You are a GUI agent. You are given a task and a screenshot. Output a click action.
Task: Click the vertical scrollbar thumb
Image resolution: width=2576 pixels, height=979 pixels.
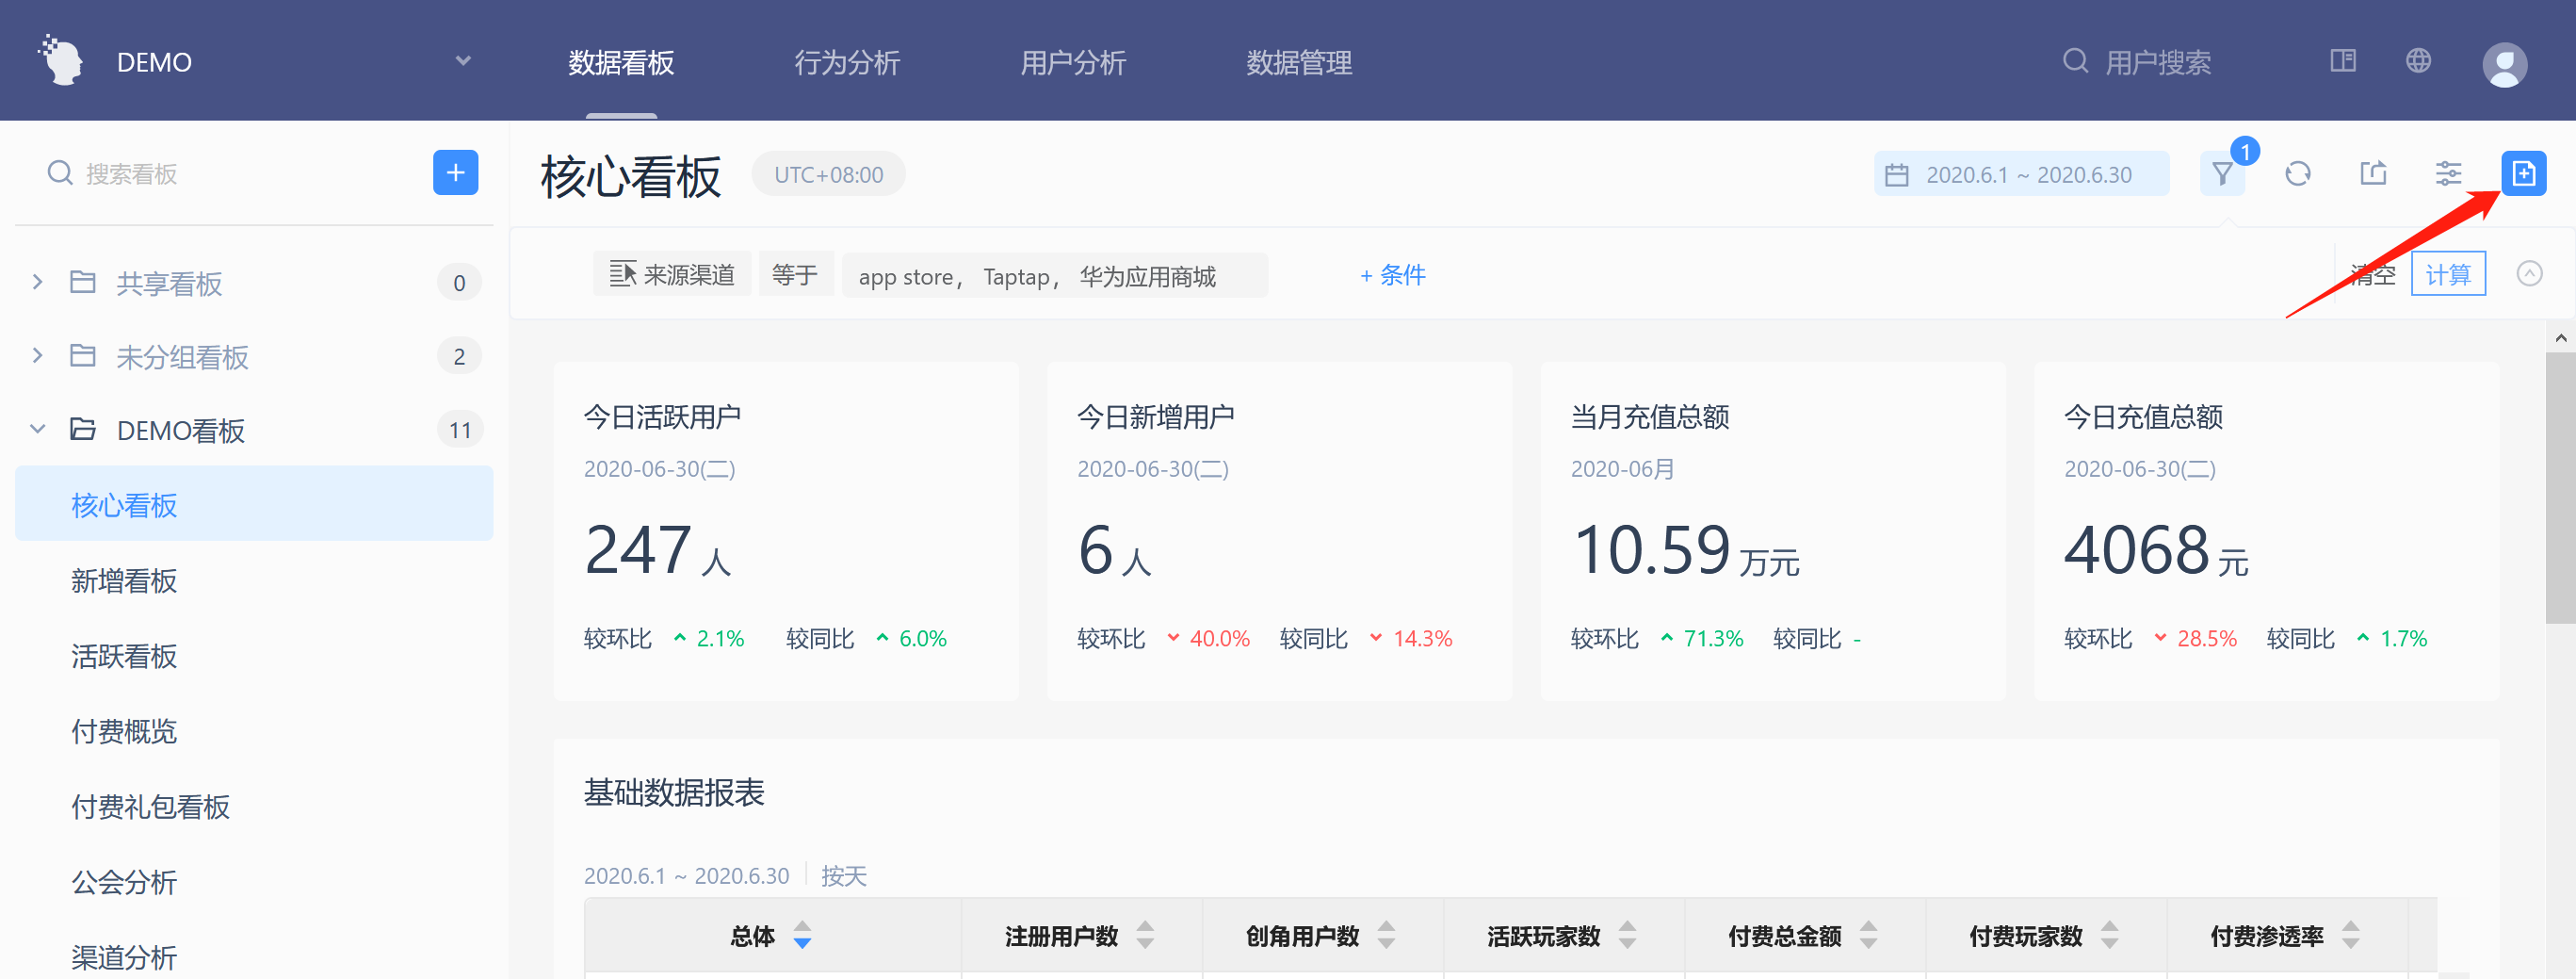coord(2561,488)
